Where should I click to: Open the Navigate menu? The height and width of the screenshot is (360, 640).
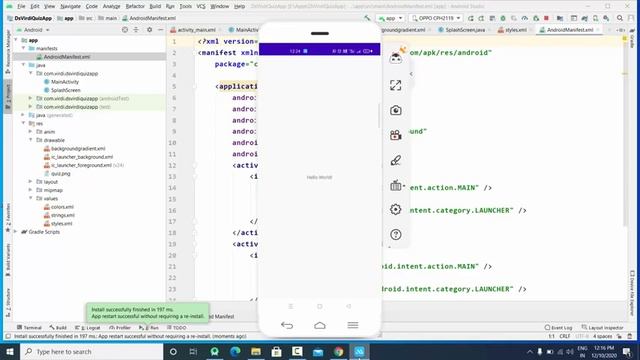[x=70, y=6]
